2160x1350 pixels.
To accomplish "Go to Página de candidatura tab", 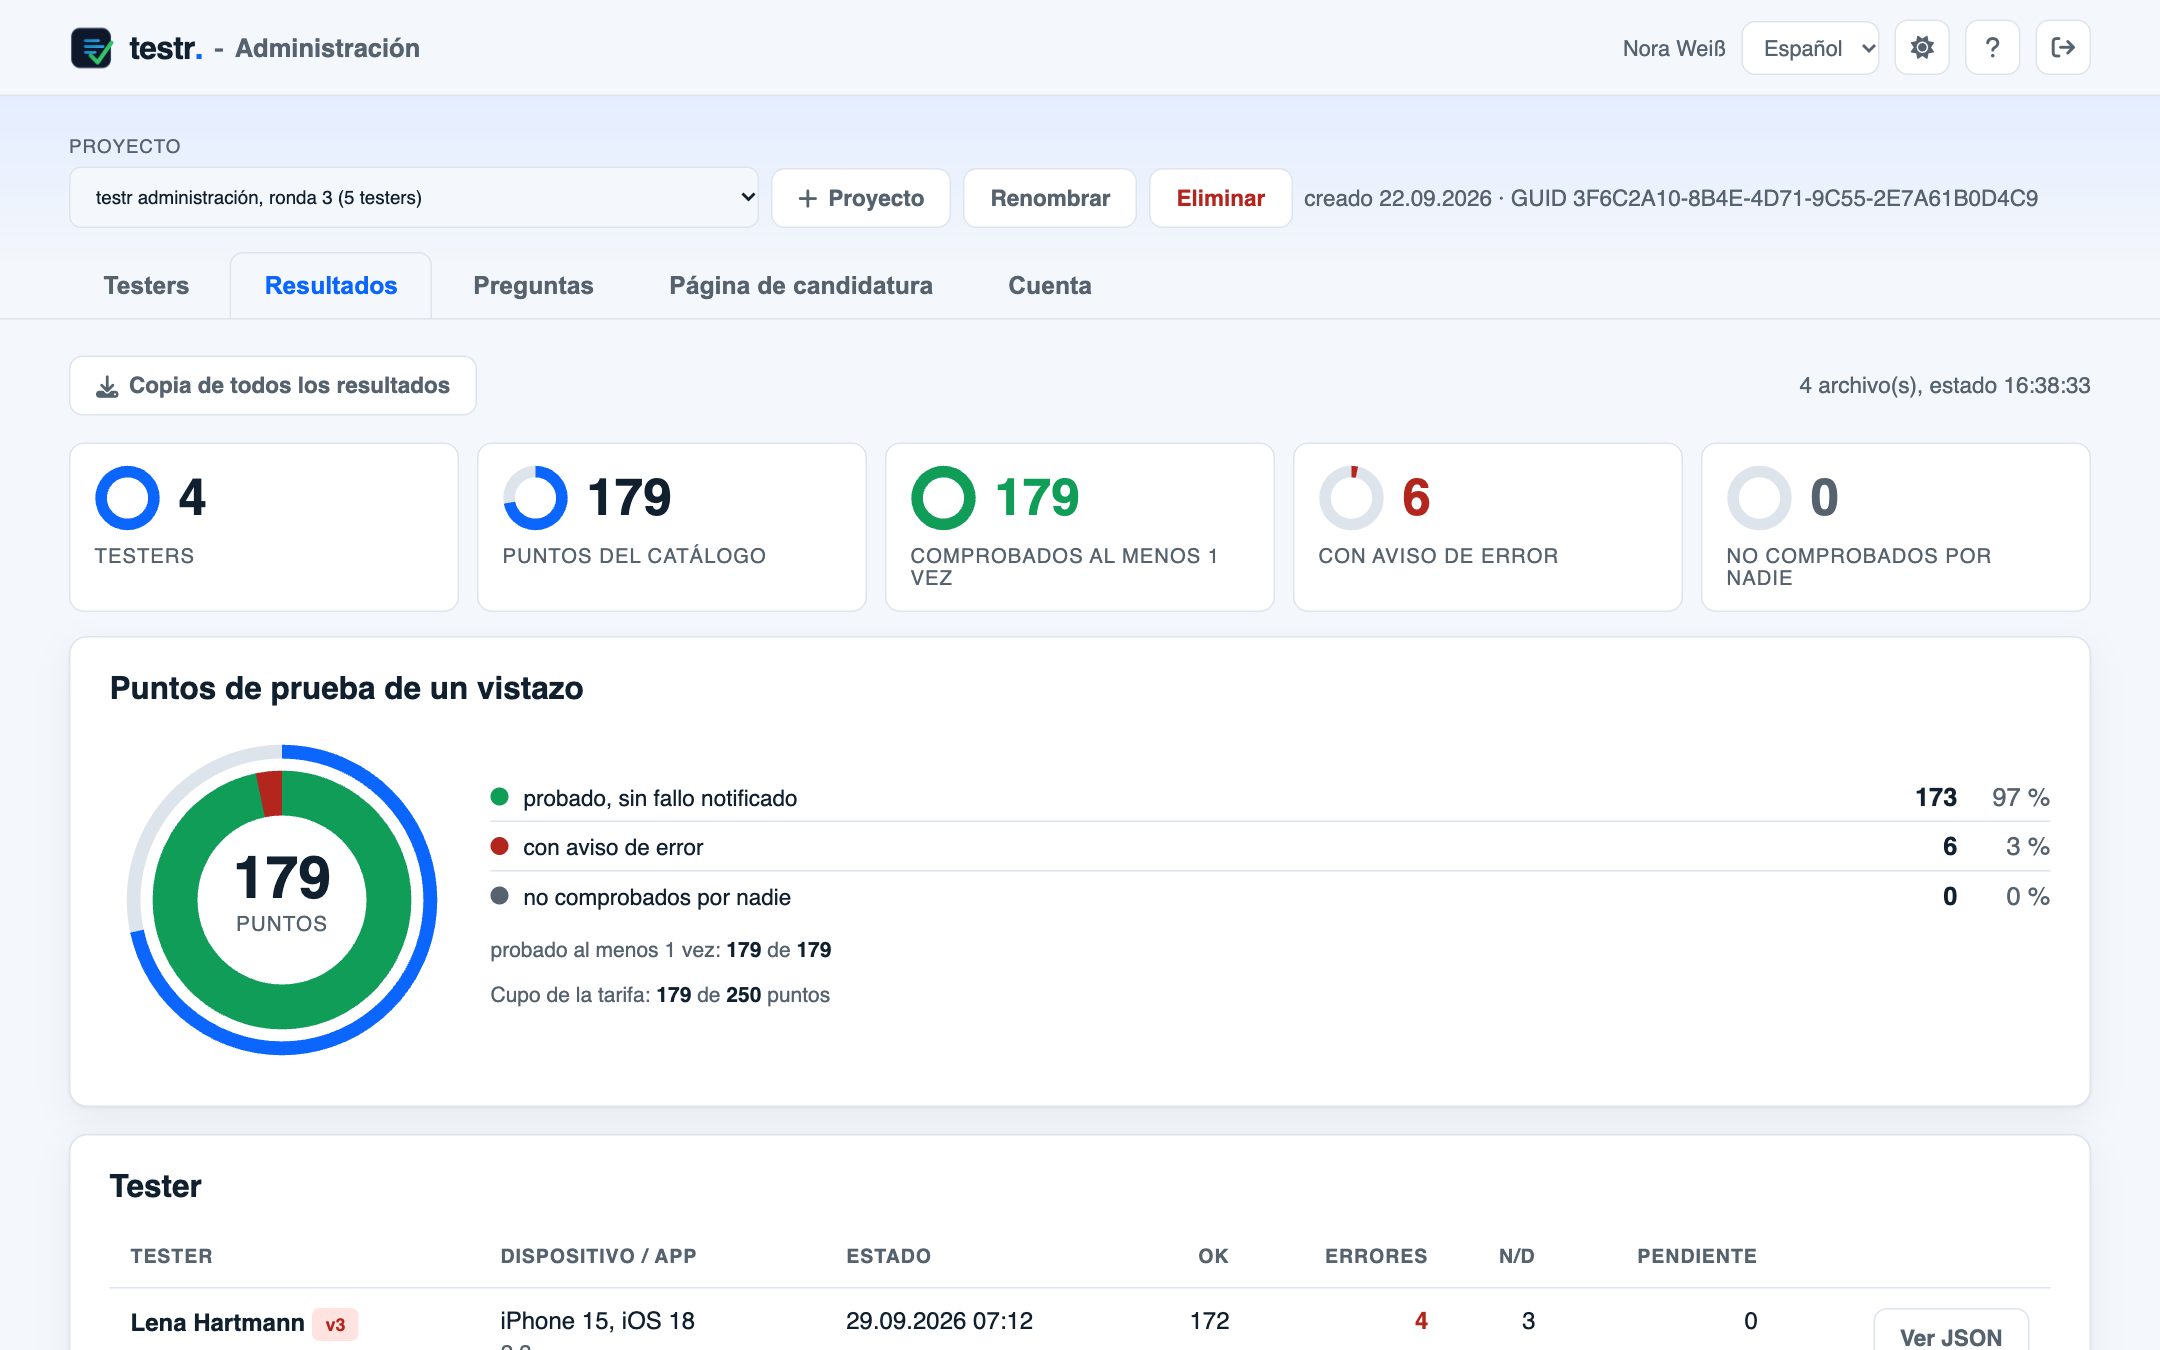I will [x=801, y=286].
